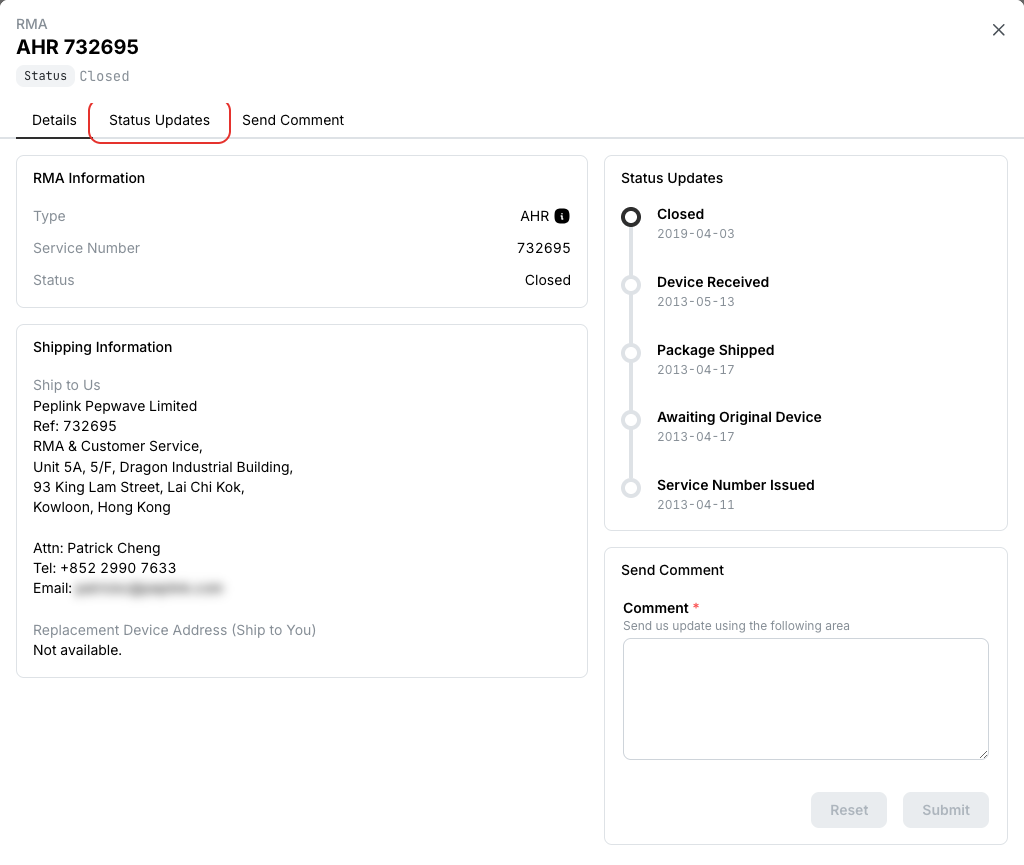This screenshot has width=1024, height=865.
Task: Click the 'RMA Information' heading
Action: 89,178
